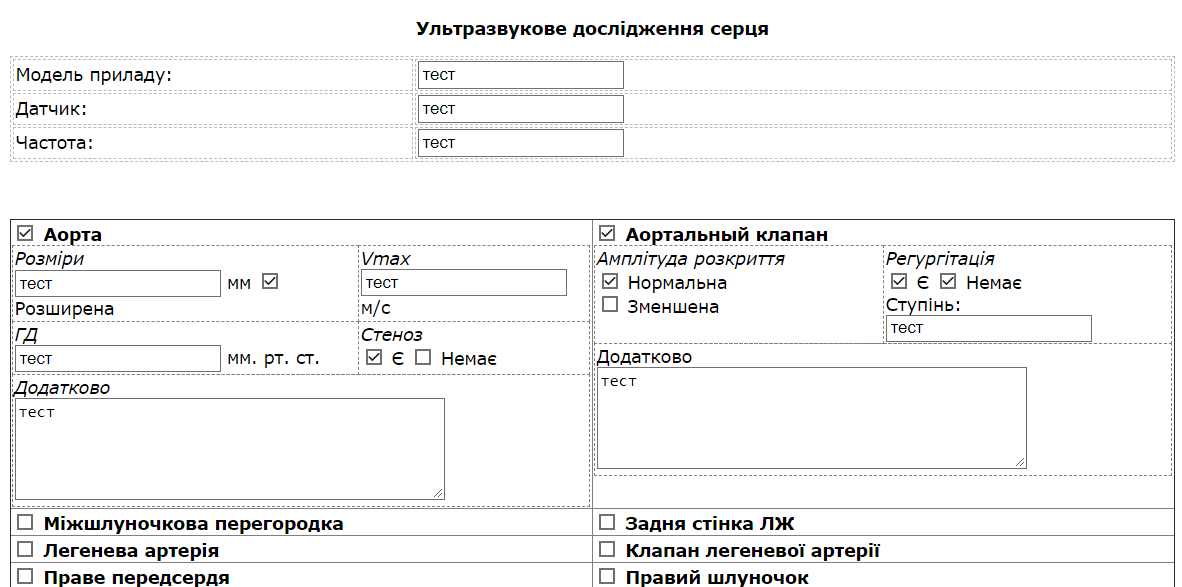Check the Стеноз Немає checkbox
The height and width of the screenshot is (587, 1182).
pos(423,357)
